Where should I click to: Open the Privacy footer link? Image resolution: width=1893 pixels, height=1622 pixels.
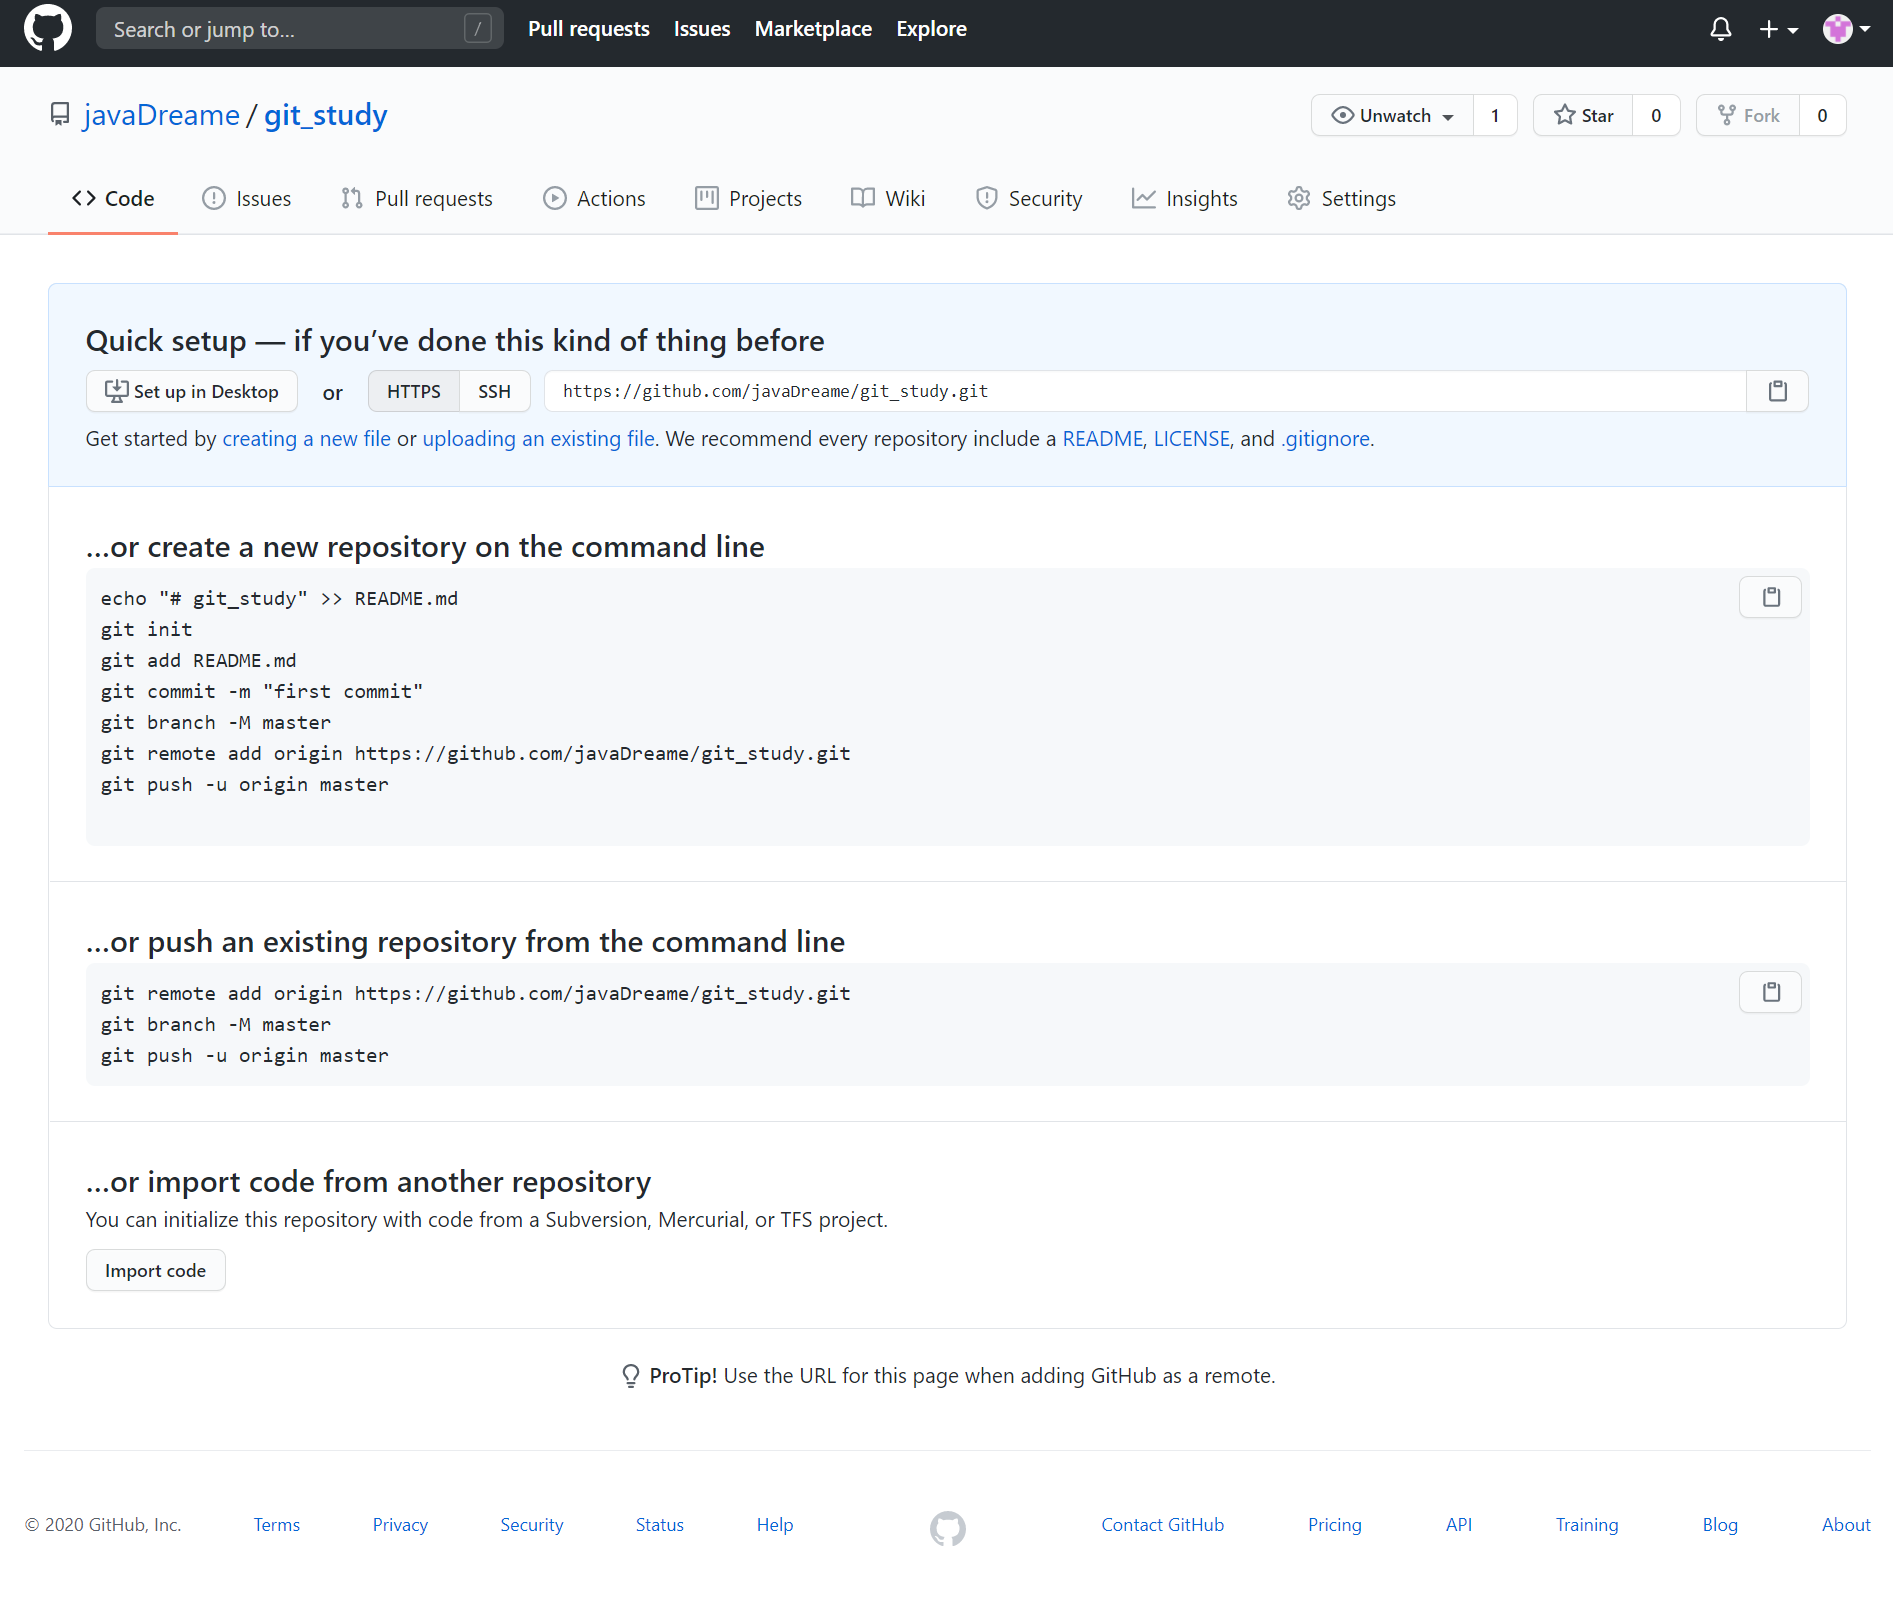pyautogui.click(x=400, y=1525)
